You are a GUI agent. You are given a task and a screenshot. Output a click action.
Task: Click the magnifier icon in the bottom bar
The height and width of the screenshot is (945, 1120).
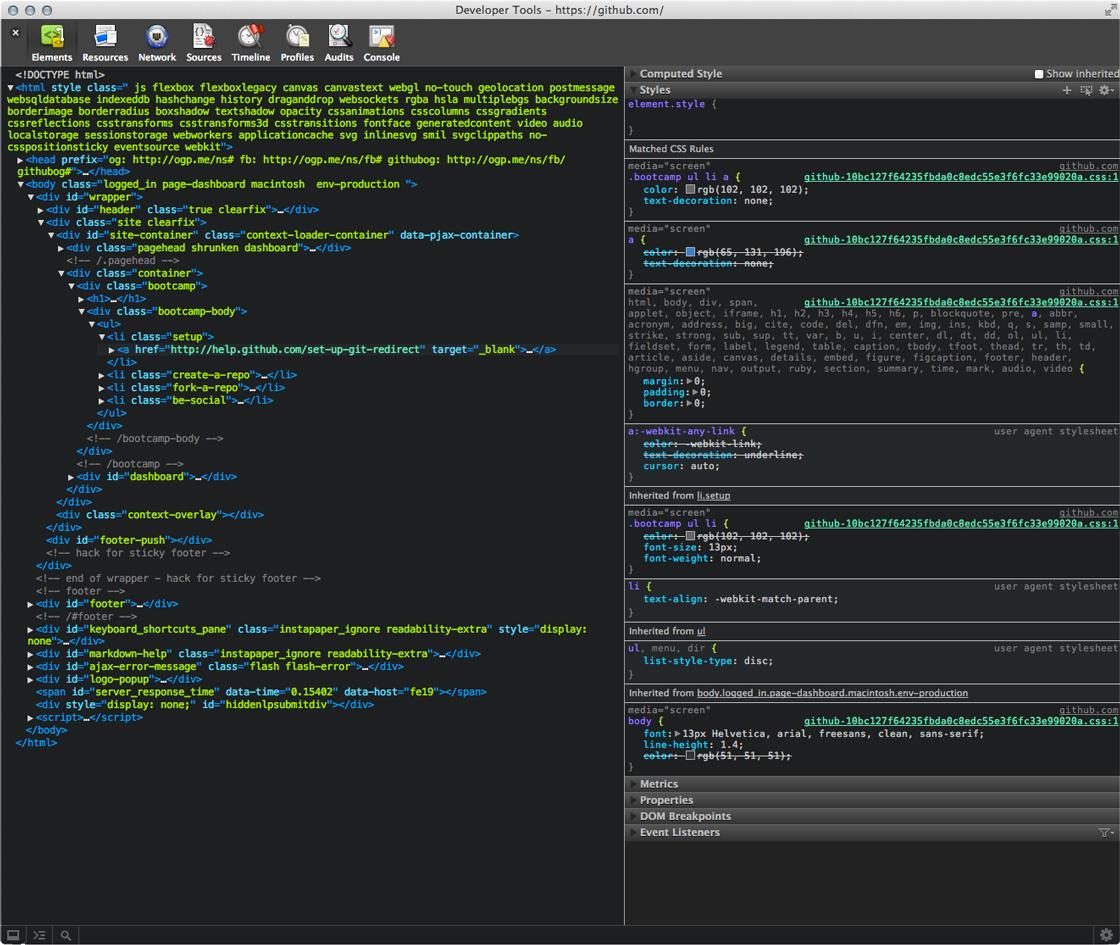point(65,935)
